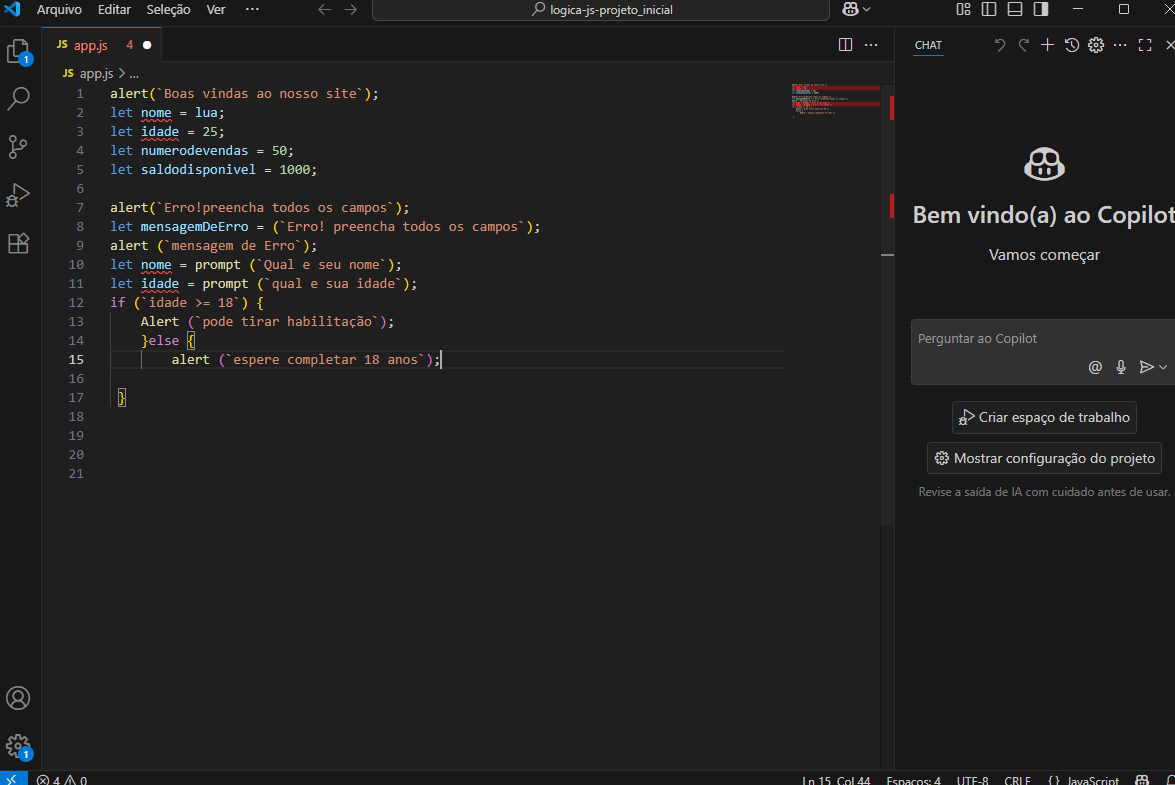Open the Copilot icon in title bar
Viewport: 1175px width, 785px height.
coord(851,9)
